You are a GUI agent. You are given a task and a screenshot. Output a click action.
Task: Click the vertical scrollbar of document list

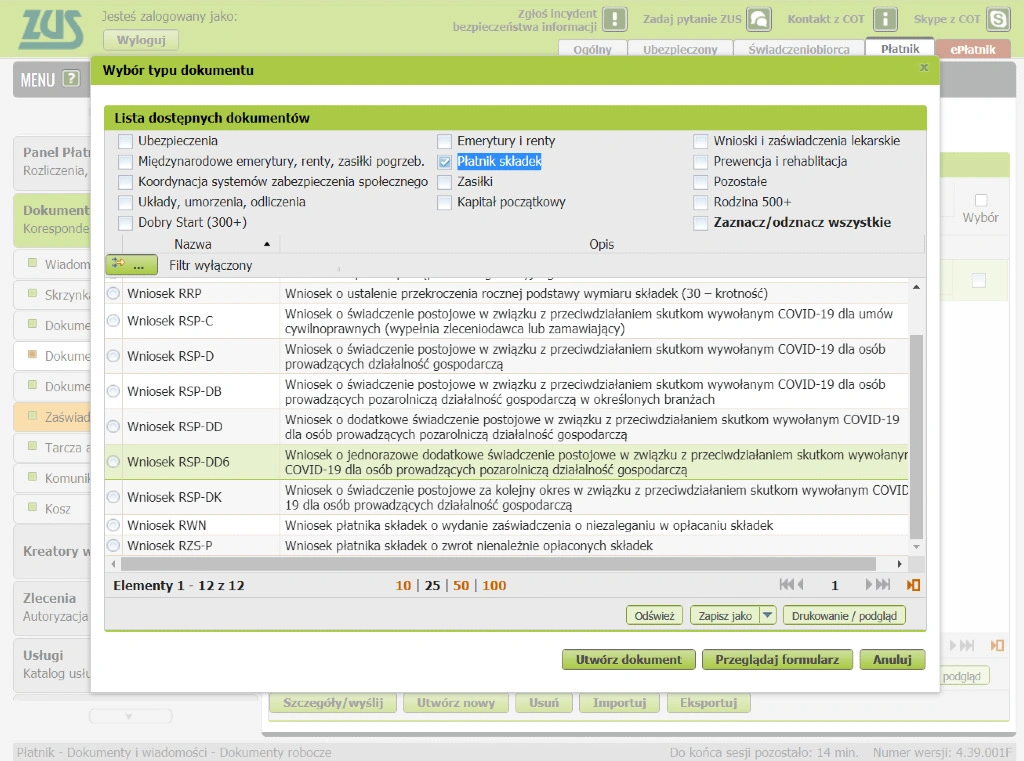(916, 436)
